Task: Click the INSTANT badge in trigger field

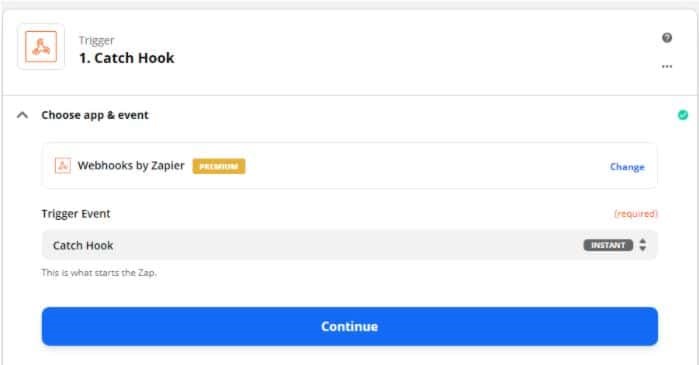Action: click(608, 245)
